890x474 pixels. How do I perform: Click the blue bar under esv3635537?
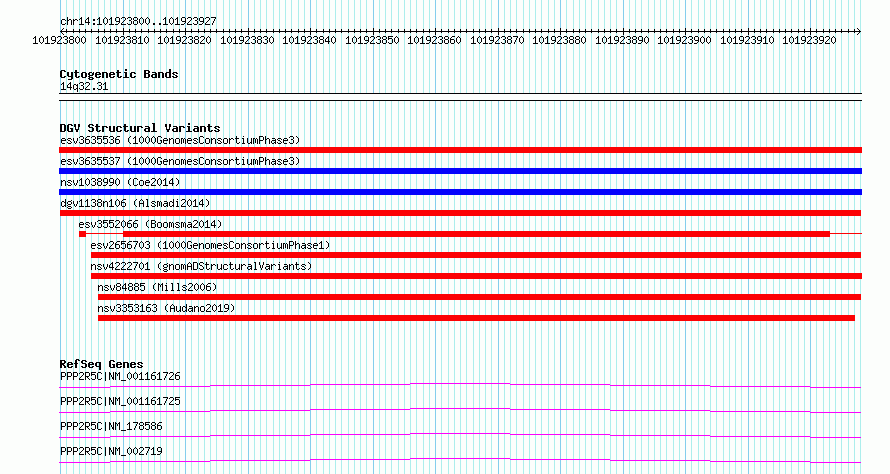tap(460, 171)
